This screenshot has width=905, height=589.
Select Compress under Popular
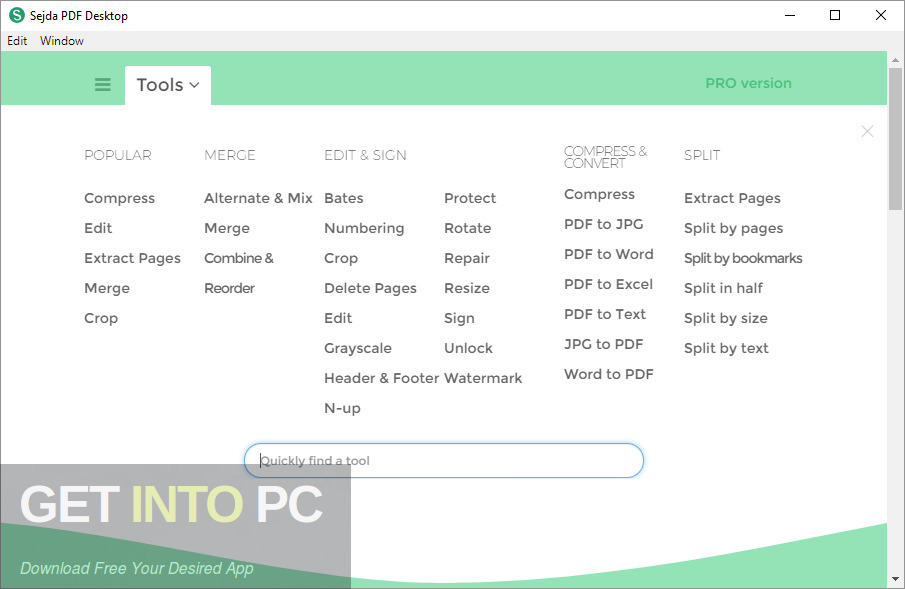click(x=119, y=198)
